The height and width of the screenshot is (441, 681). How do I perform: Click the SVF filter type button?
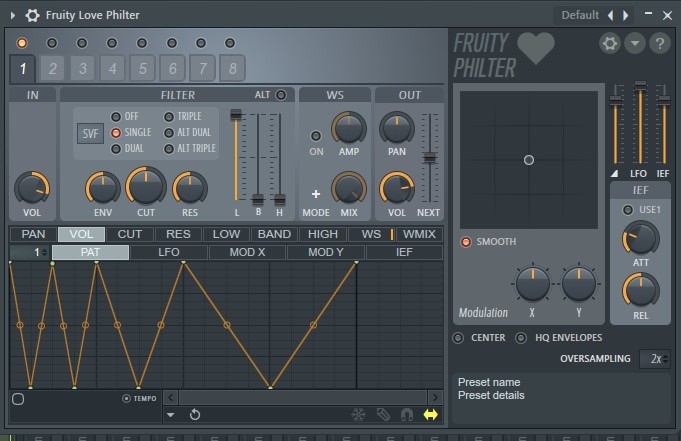pos(90,133)
